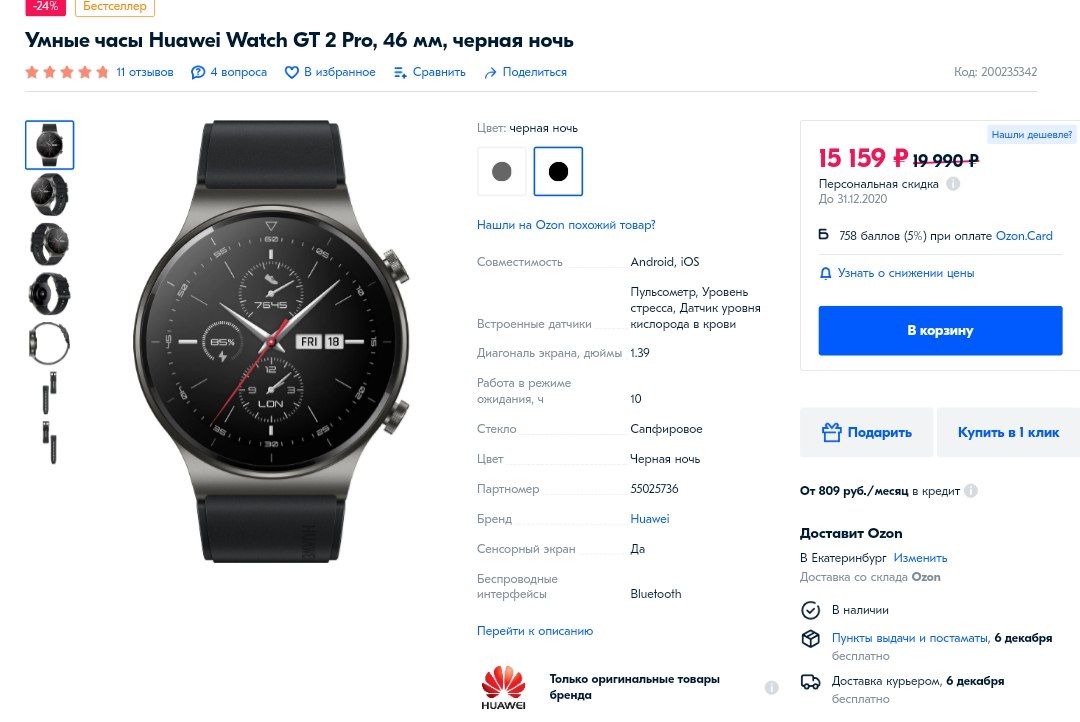
Task: Select the gray color swatch
Action: pyautogui.click(x=501, y=172)
